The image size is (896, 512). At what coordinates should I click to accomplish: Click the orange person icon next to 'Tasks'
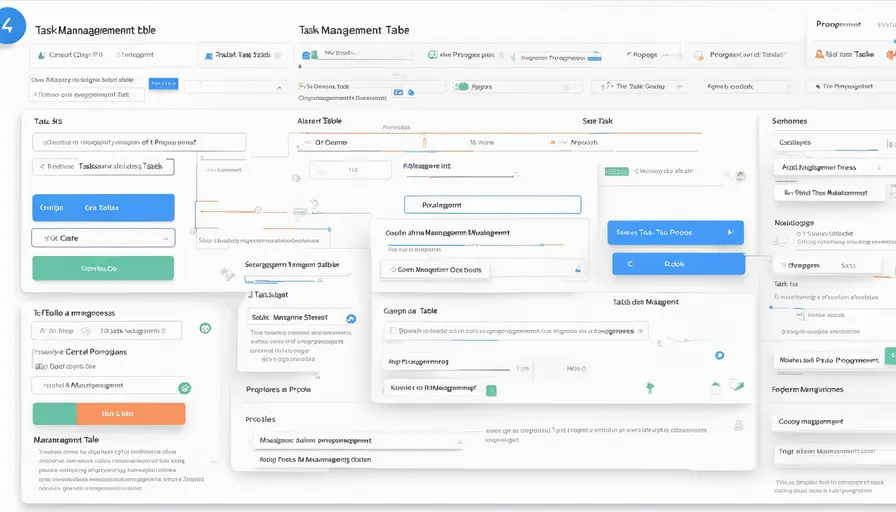(x=820, y=55)
